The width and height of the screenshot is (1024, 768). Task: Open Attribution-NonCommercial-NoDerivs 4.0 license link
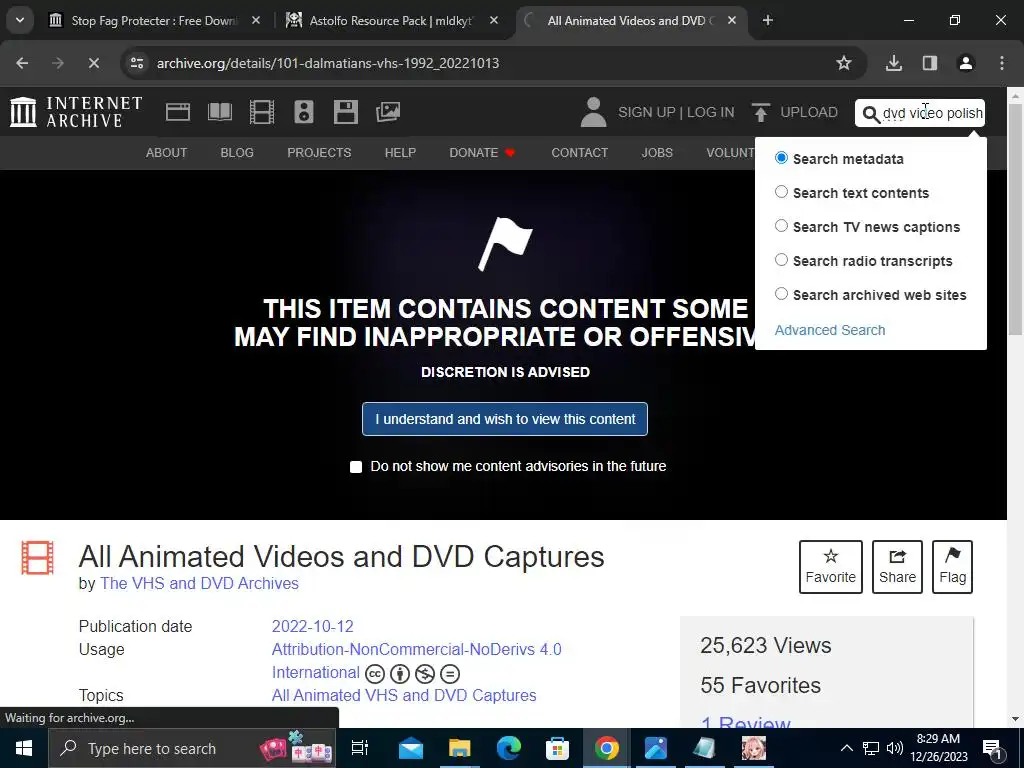coord(417,661)
